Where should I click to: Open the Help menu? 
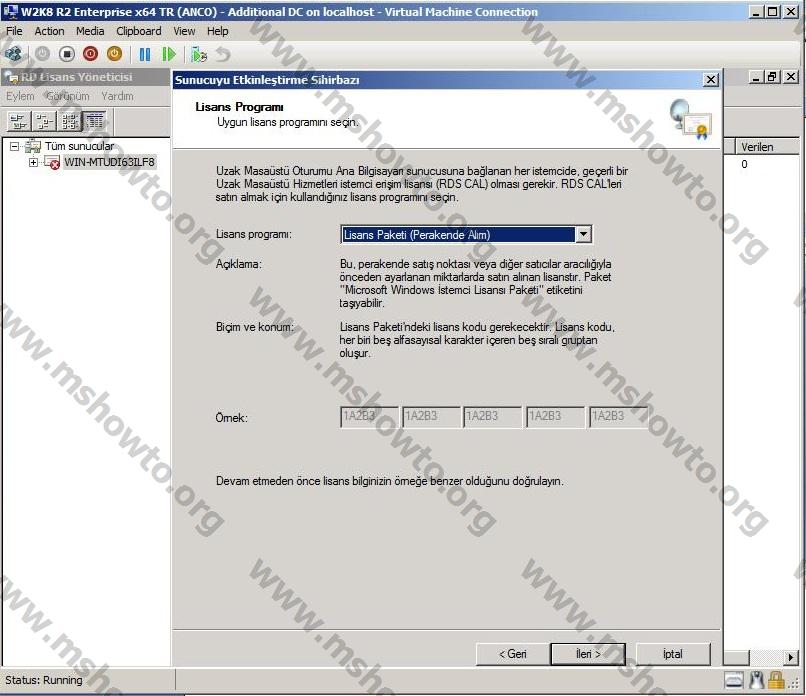click(217, 31)
